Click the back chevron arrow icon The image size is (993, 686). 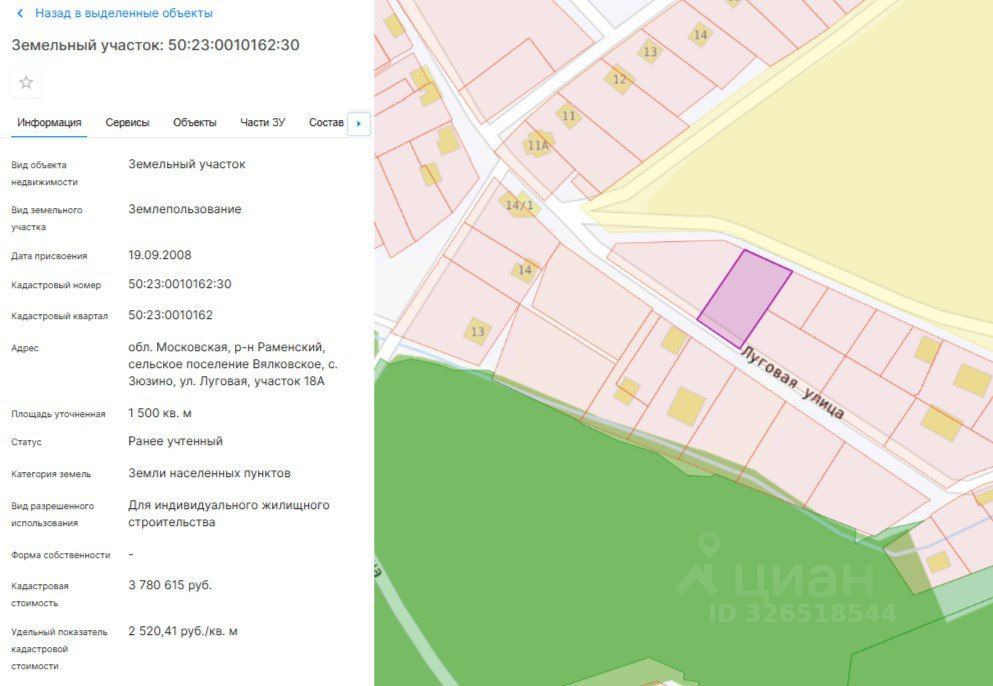tap(20, 13)
